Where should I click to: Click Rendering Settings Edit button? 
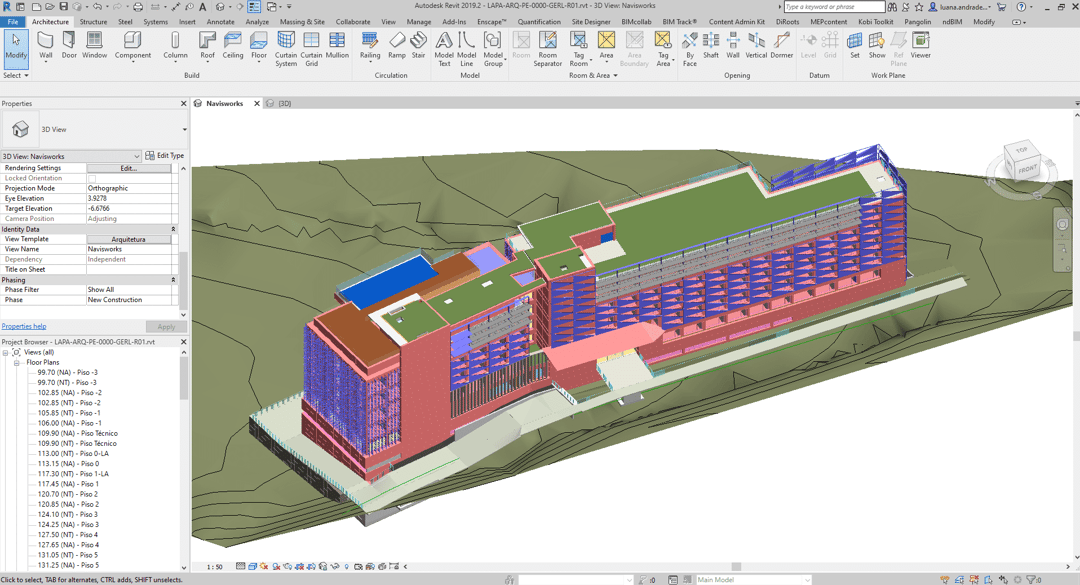click(129, 168)
